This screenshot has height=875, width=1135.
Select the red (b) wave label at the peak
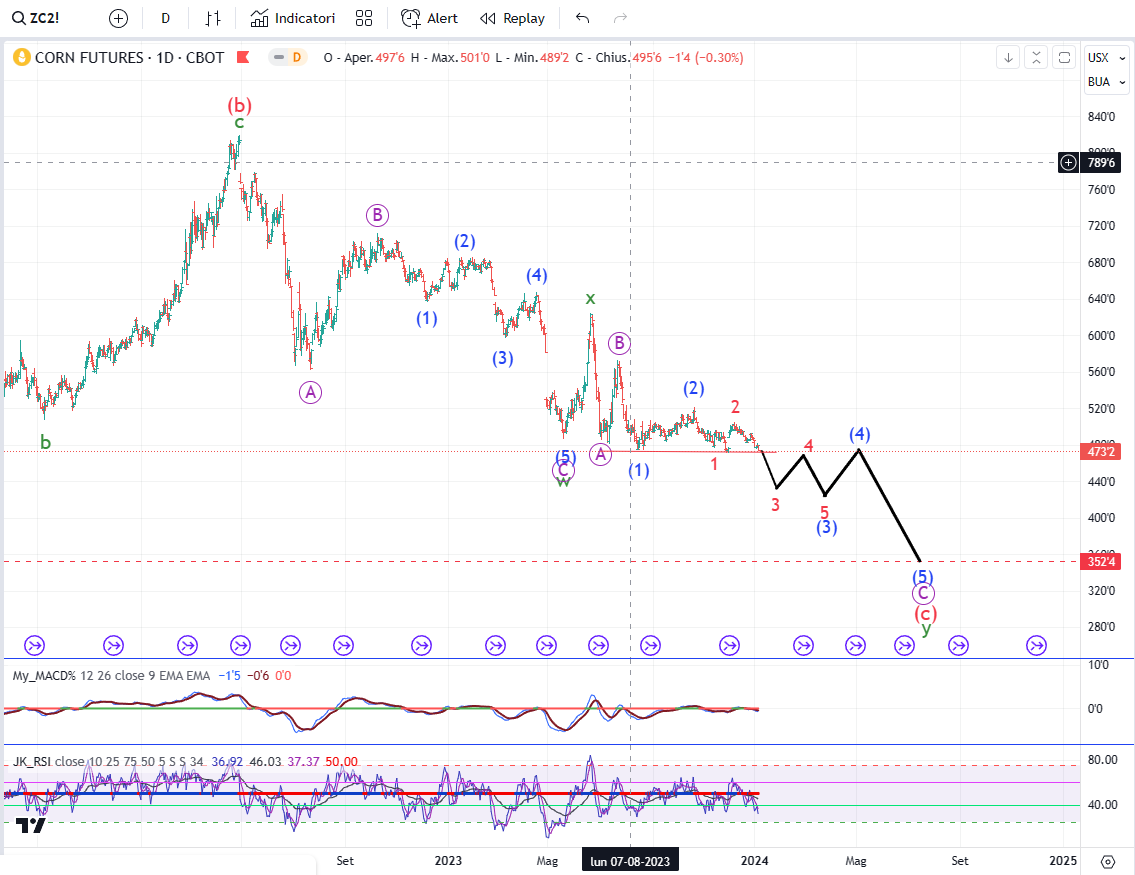click(240, 106)
